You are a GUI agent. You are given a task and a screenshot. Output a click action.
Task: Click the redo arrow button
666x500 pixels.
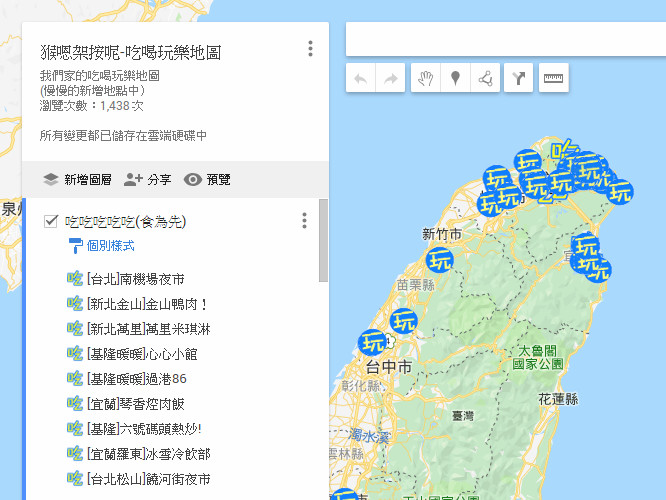click(390, 78)
